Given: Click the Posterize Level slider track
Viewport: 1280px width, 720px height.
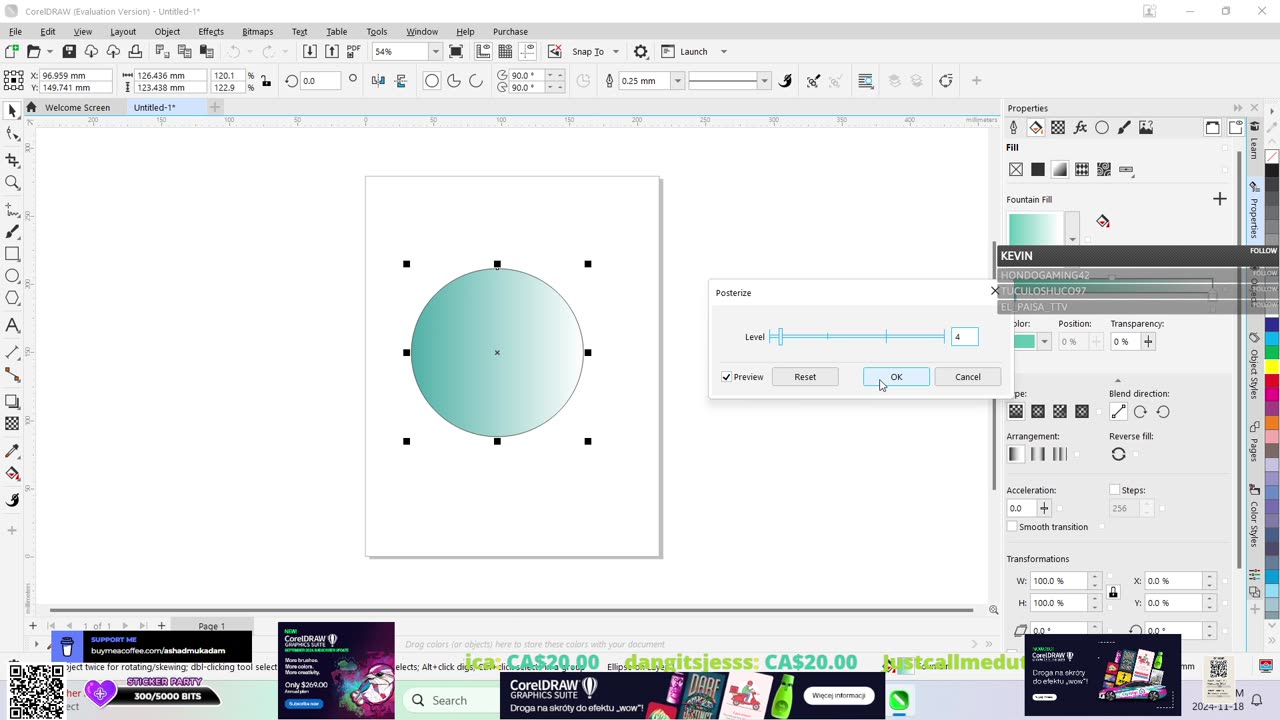Looking at the screenshot, I should (857, 337).
